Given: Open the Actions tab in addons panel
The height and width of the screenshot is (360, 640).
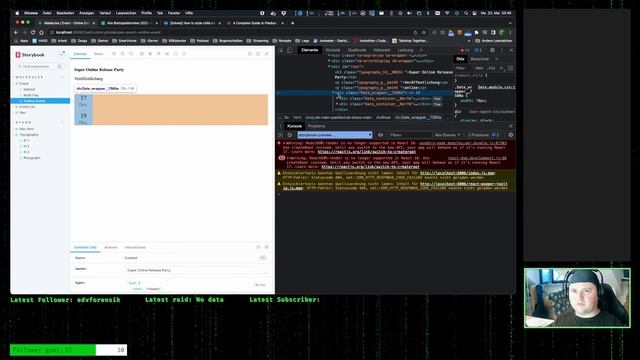Looking at the screenshot, I should (x=111, y=247).
